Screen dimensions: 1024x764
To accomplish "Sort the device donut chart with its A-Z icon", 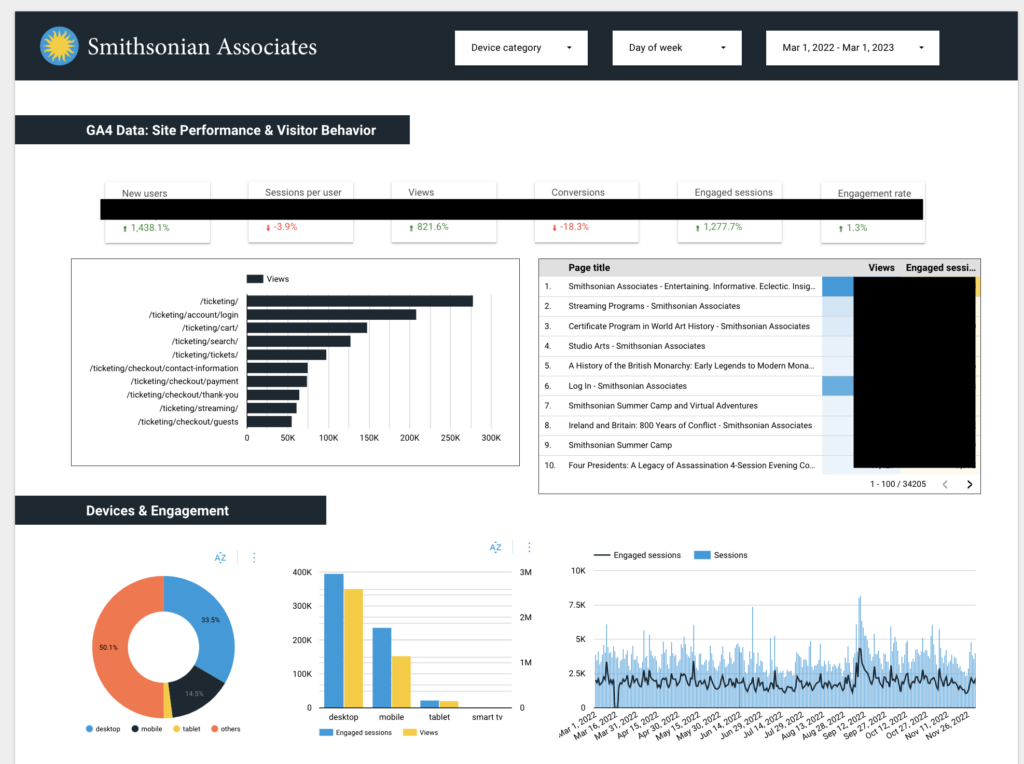I will tap(220, 557).
